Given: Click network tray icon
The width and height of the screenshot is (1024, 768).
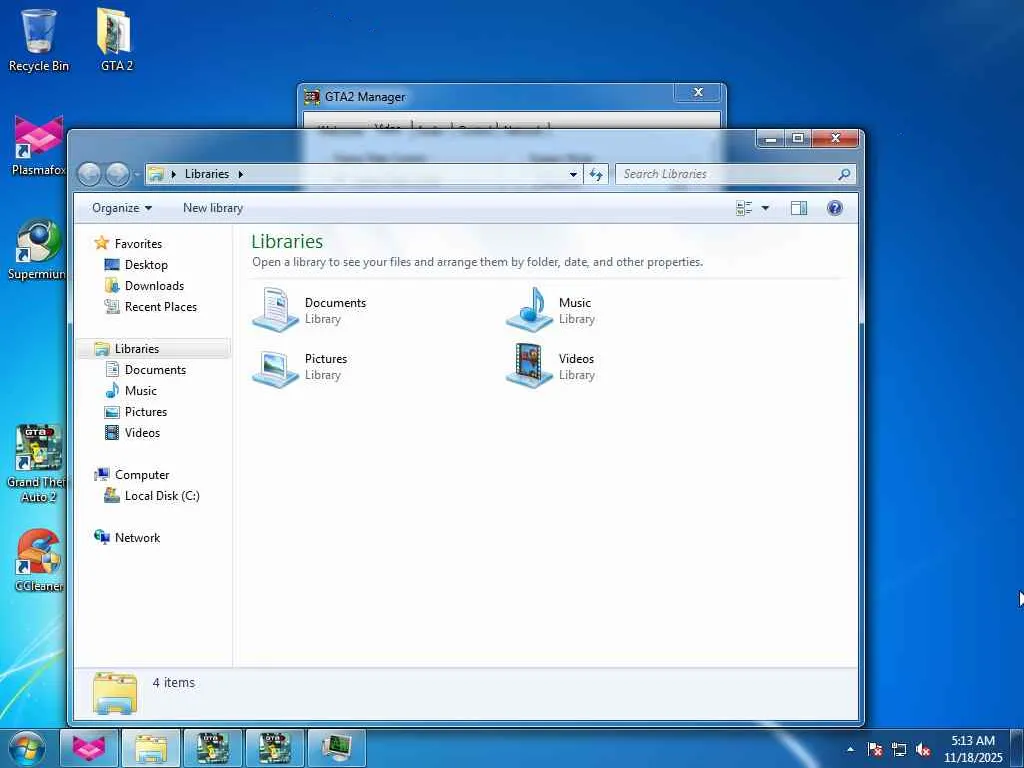Looking at the screenshot, I should pyautogui.click(x=899, y=749).
